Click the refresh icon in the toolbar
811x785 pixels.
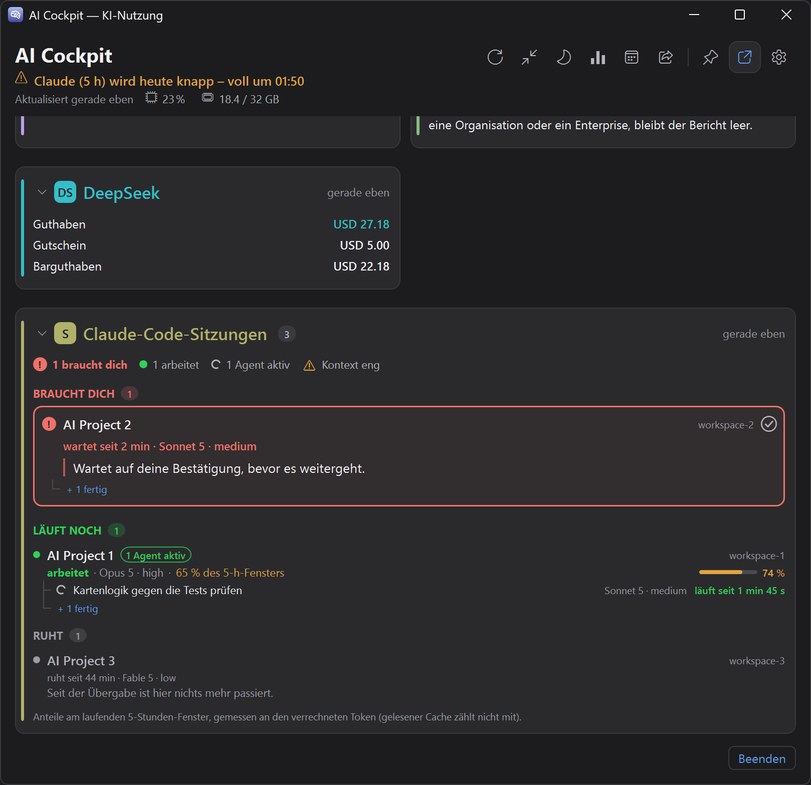(x=495, y=57)
